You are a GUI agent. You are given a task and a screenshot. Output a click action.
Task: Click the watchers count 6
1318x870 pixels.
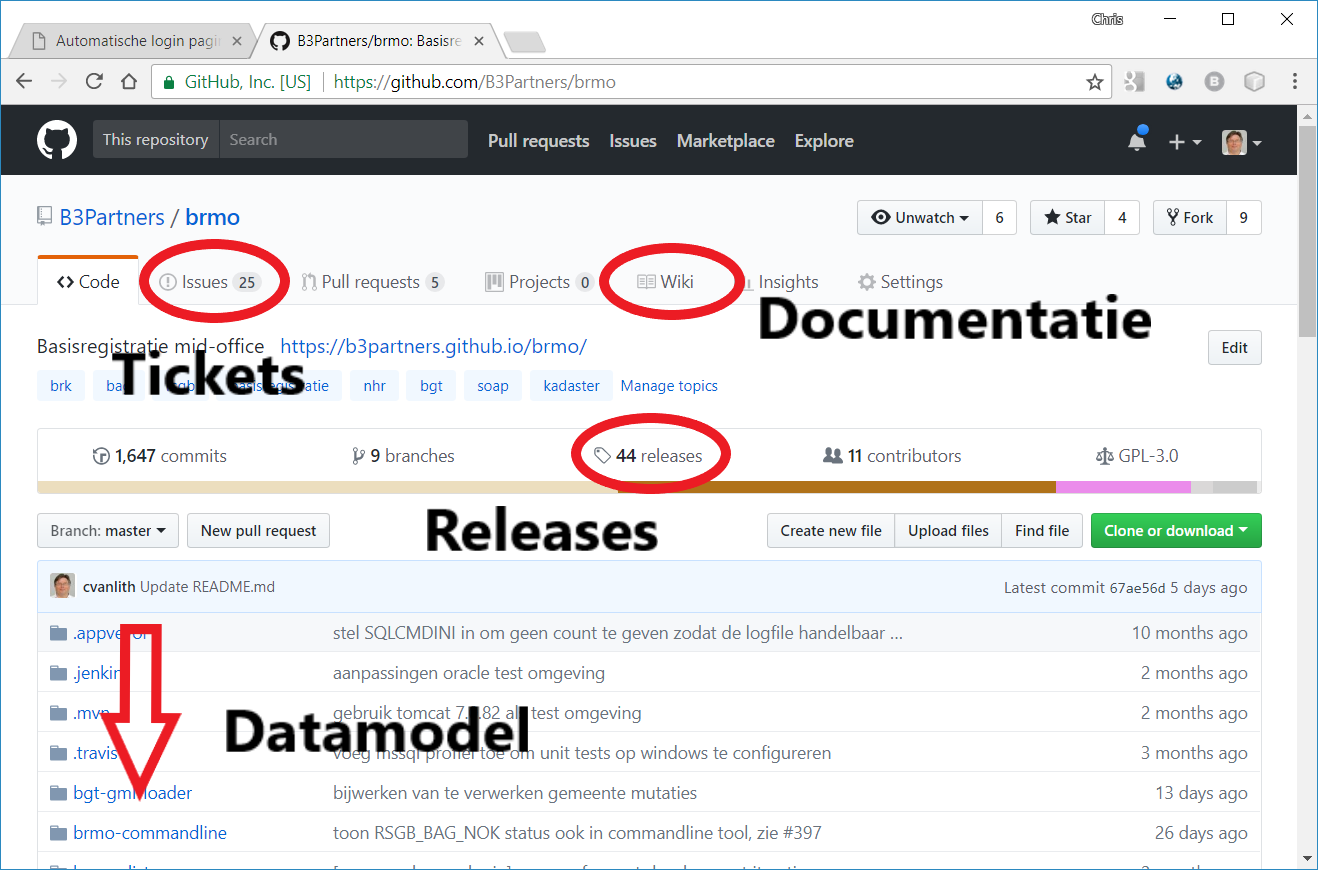999,218
